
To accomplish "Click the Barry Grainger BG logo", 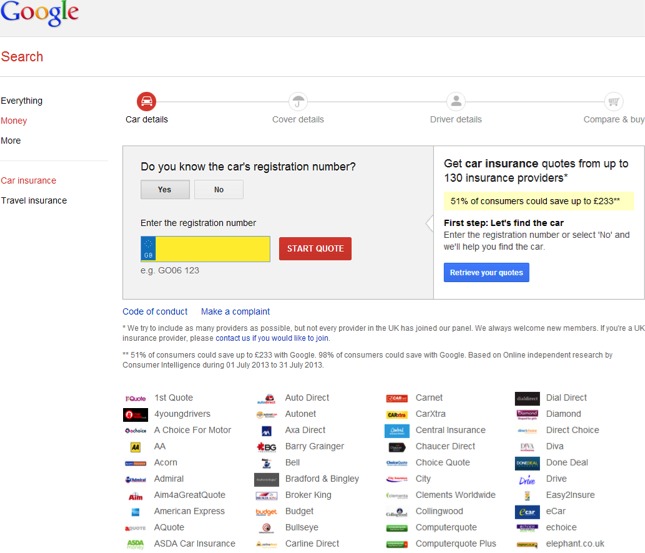I will point(266,447).
